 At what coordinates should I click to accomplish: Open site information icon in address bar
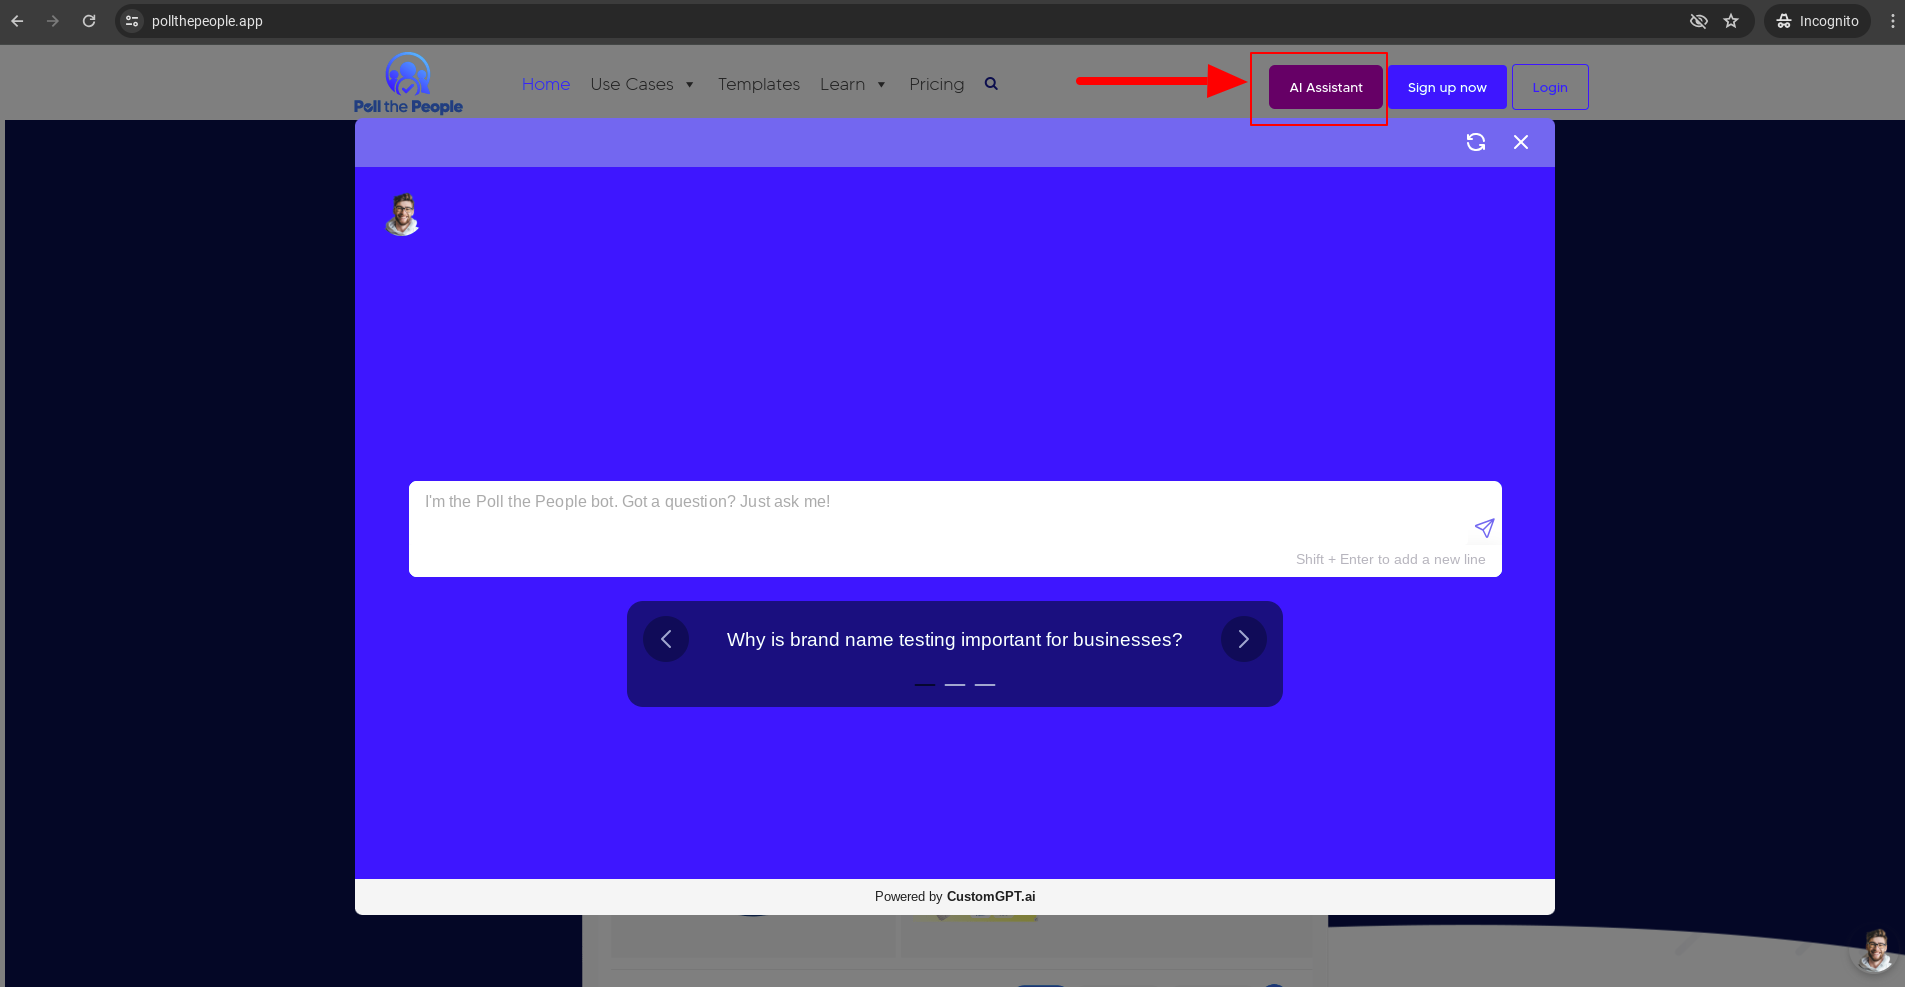tap(132, 21)
